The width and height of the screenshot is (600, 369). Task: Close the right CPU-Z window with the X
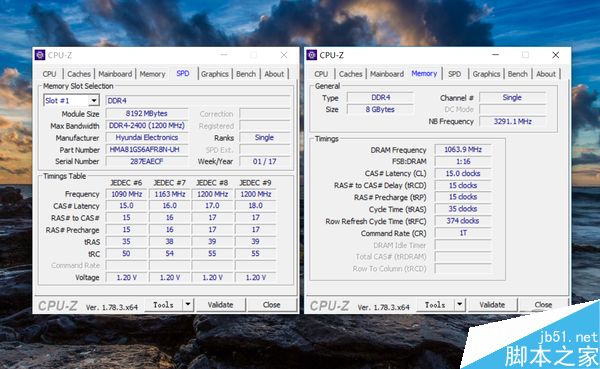(x=556, y=55)
